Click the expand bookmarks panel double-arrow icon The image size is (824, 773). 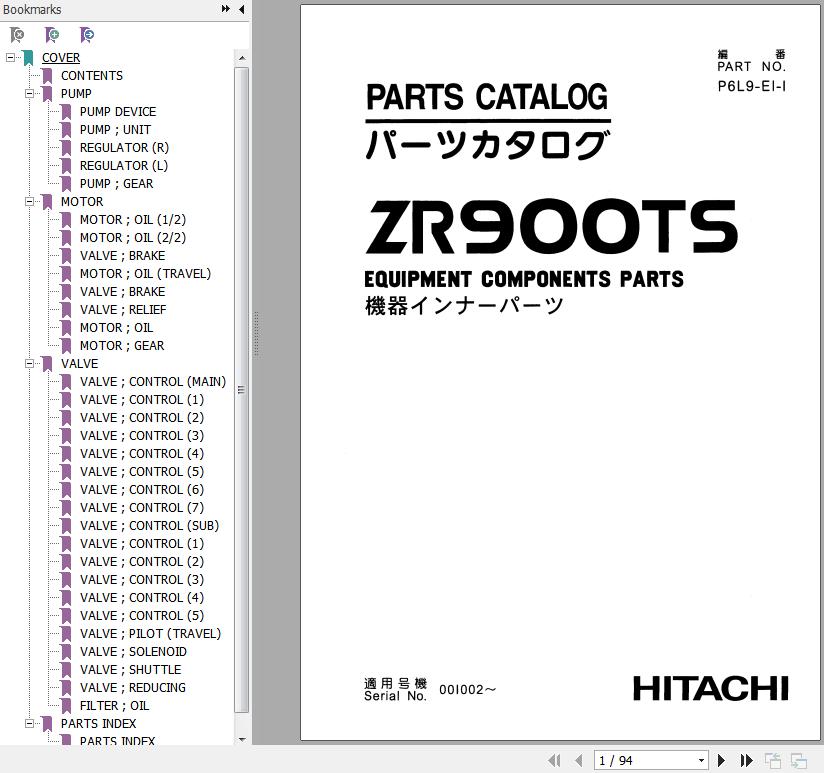(x=225, y=9)
